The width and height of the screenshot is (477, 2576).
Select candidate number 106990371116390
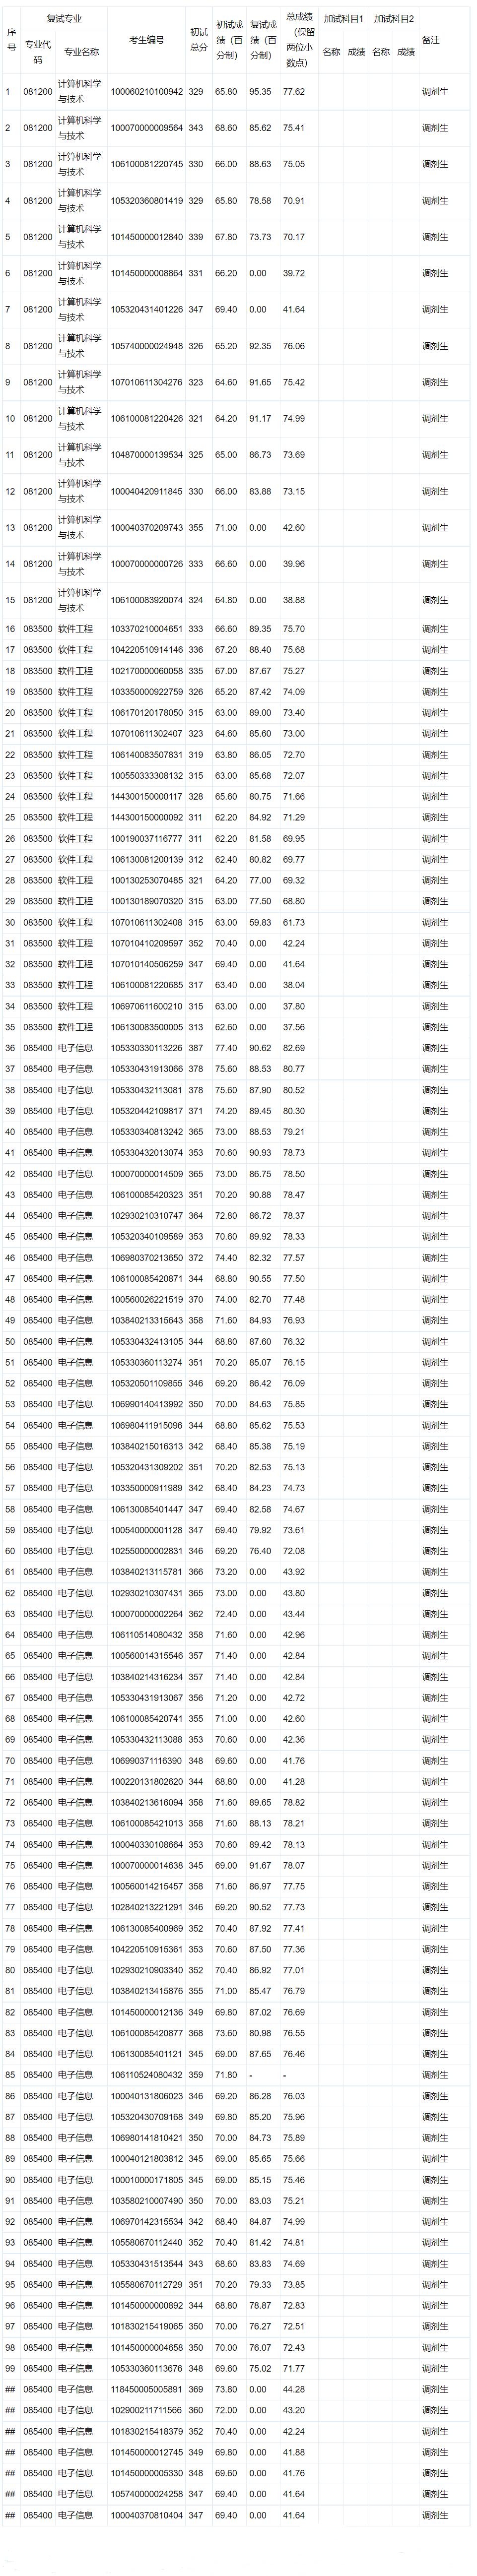tap(146, 1761)
